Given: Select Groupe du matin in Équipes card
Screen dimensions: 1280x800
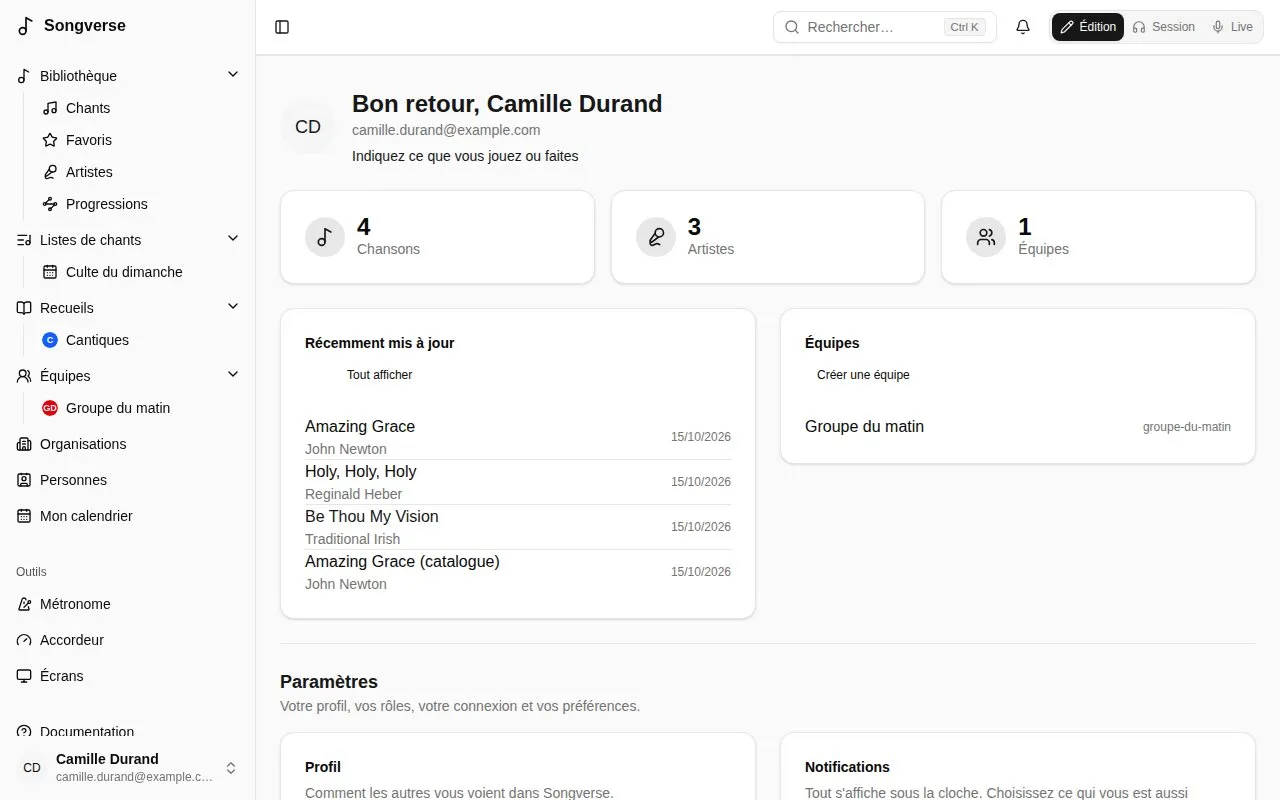Looking at the screenshot, I should point(864,427).
